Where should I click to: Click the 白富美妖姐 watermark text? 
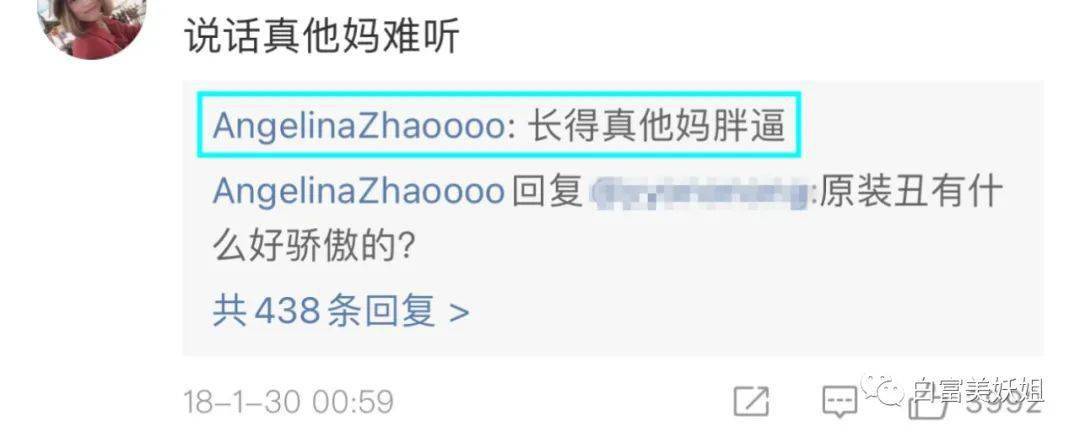(x=979, y=391)
